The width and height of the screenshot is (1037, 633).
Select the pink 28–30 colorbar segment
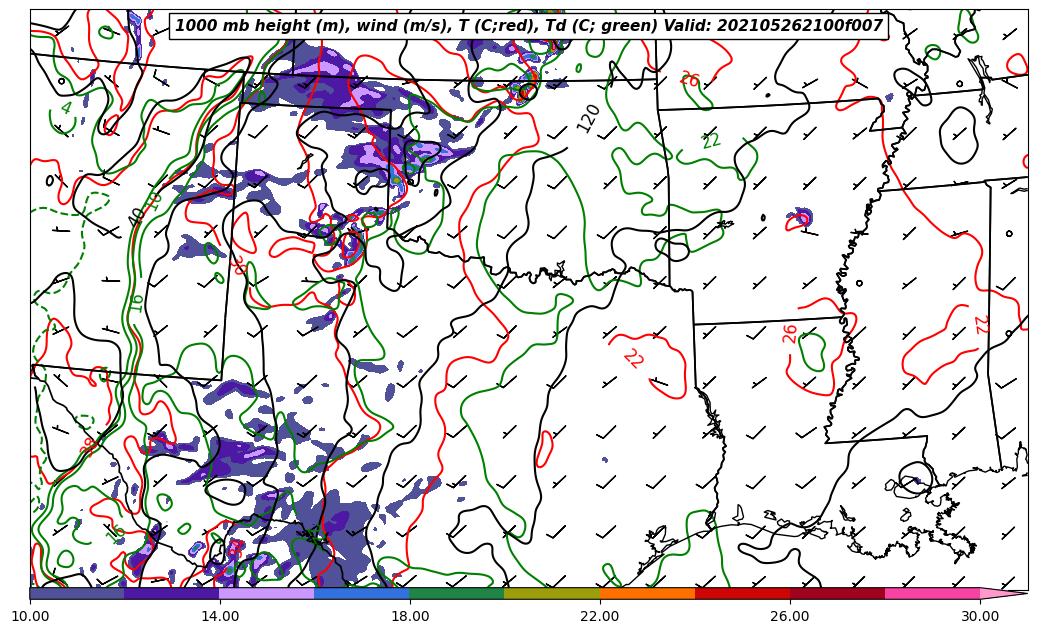pos(933,593)
